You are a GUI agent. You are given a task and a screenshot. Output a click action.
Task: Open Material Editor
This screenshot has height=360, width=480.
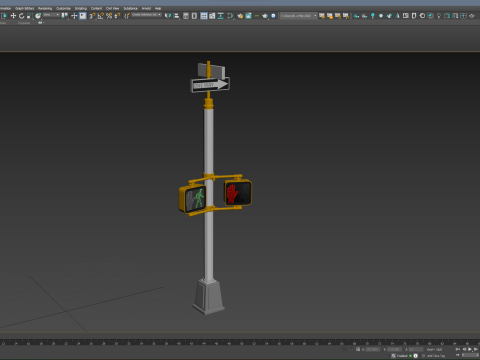click(230, 16)
